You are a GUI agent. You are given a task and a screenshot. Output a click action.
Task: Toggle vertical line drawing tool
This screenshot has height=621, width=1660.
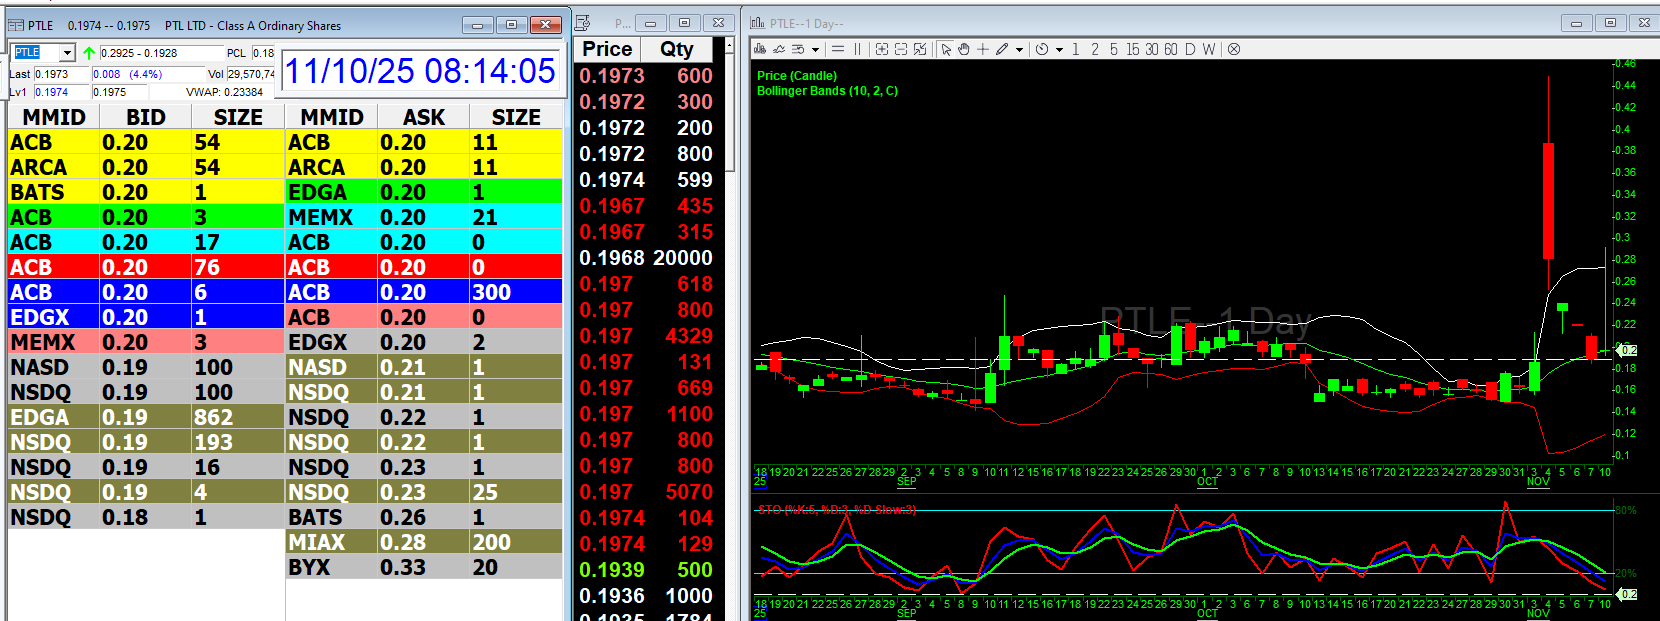857,49
